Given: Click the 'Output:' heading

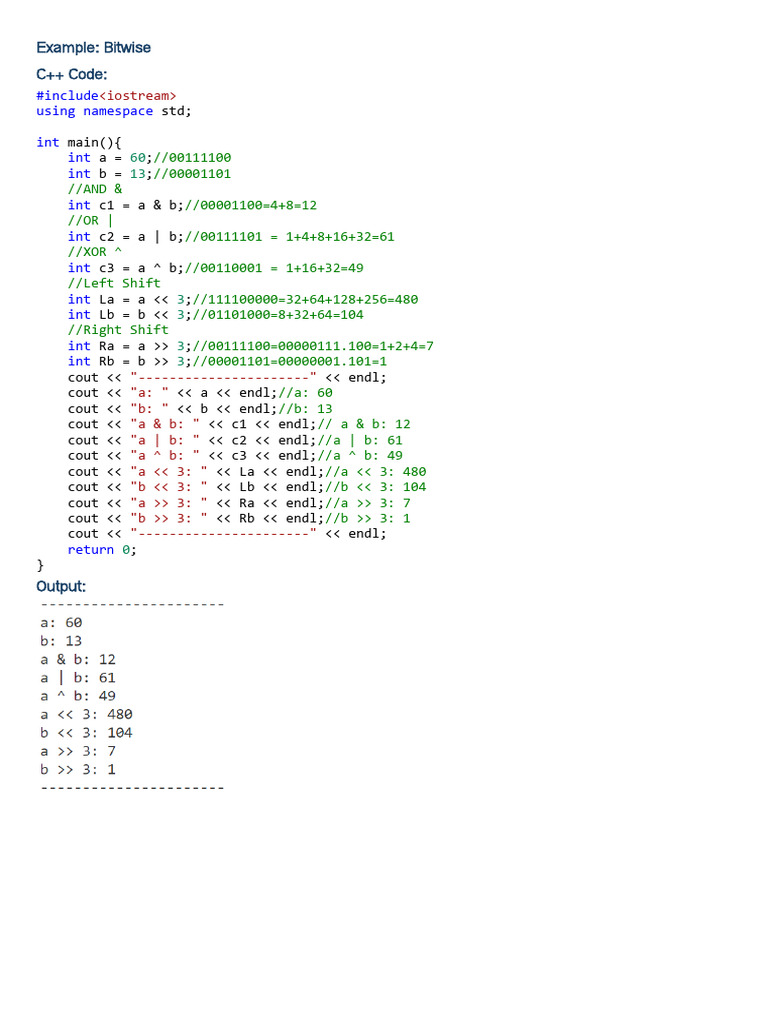Looking at the screenshot, I should 61,586.
